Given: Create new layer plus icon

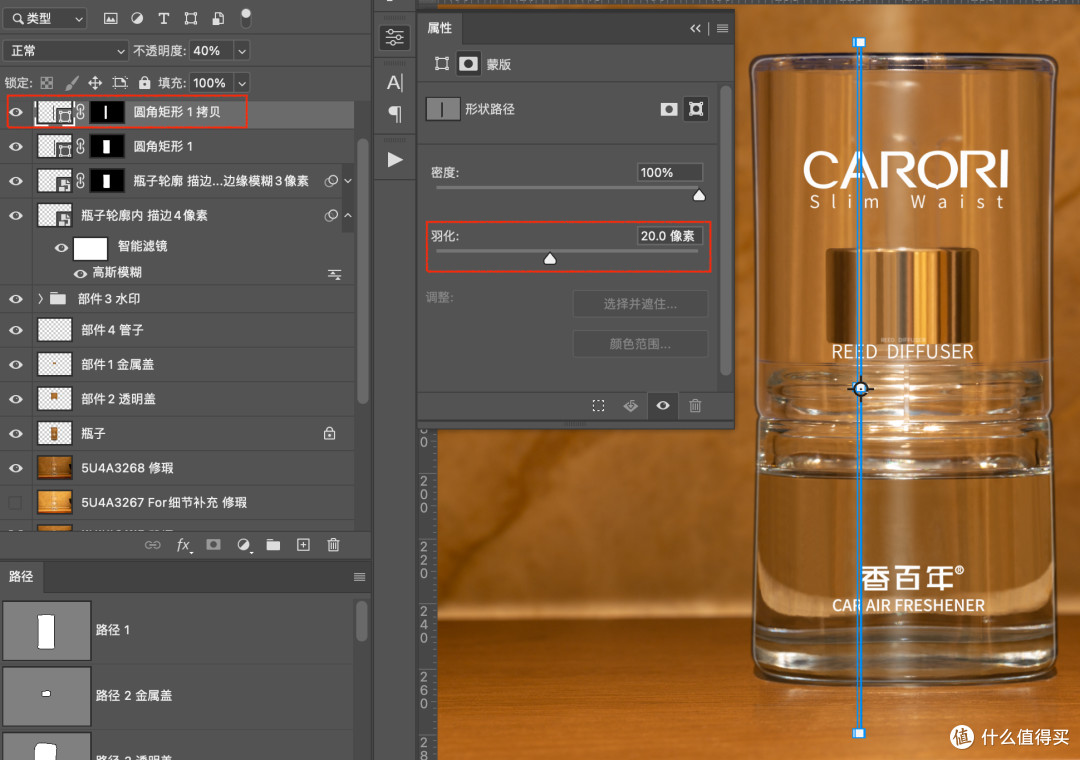Looking at the screenshot, I should pyautogui.click(x=303, y=545).
